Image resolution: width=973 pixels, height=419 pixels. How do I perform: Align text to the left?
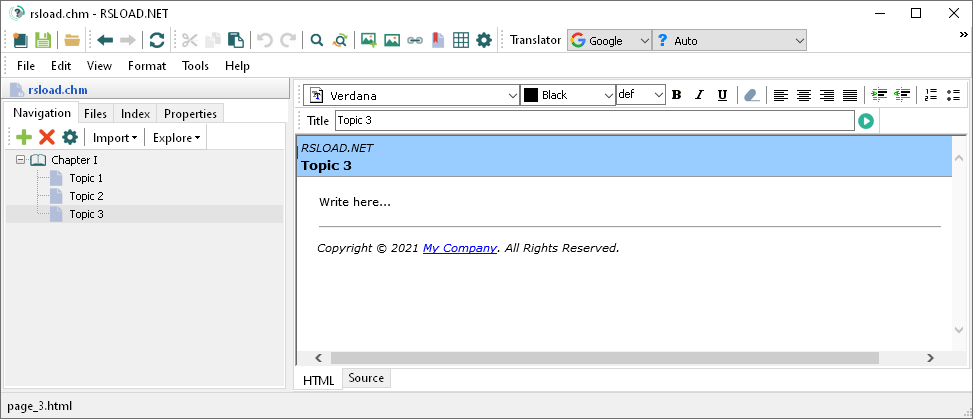(781, 95)
